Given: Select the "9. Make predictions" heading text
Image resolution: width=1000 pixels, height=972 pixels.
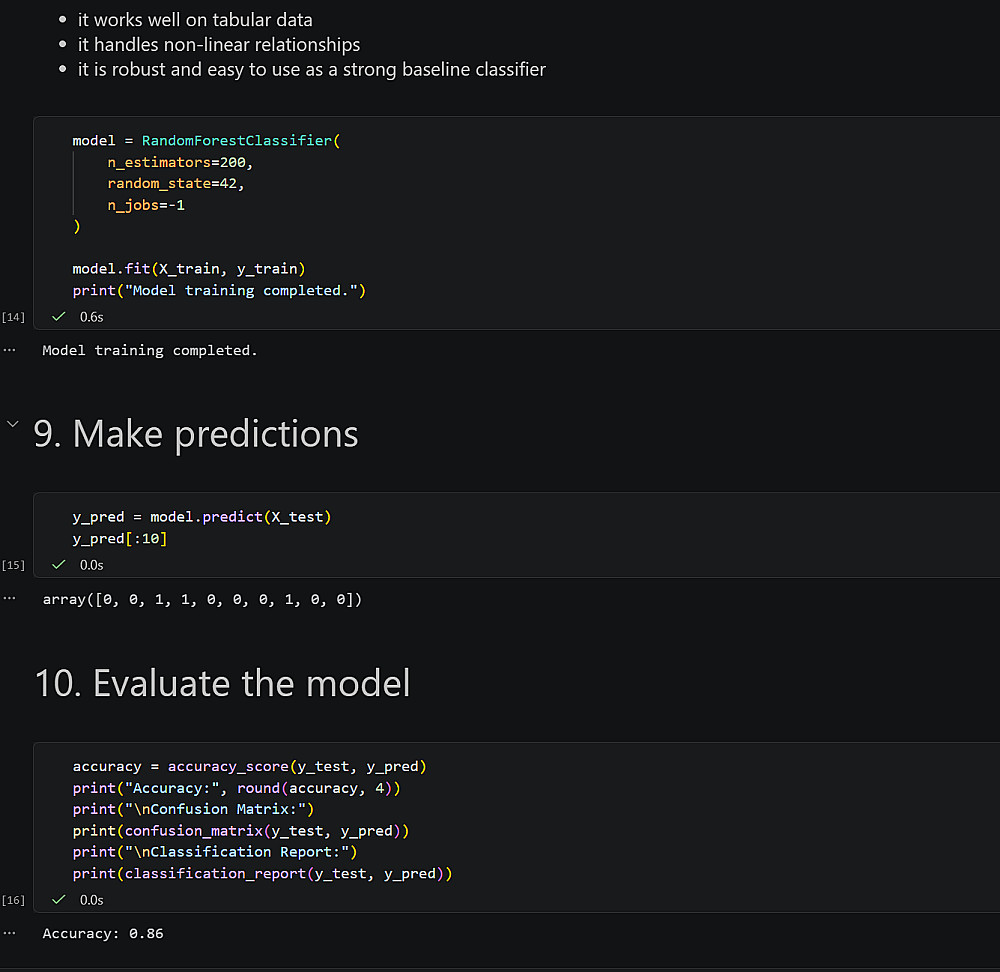Looking at the screenshot, I should click(196, 434).
